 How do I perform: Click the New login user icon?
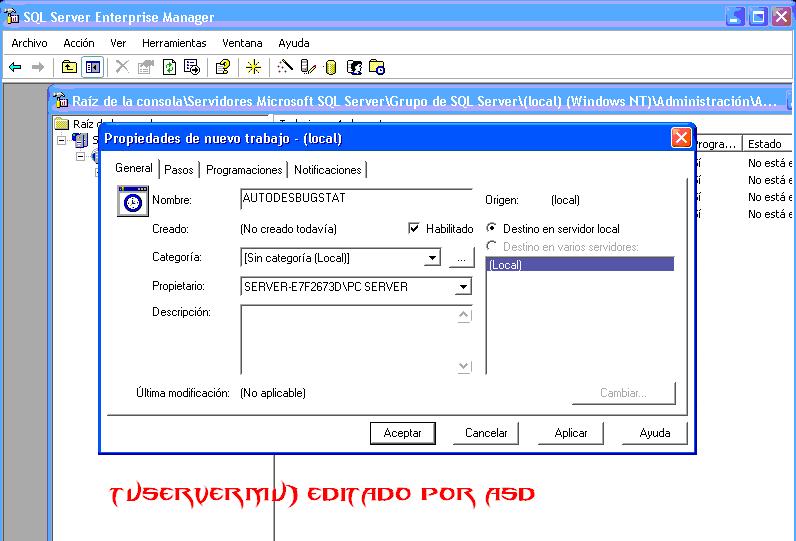(x=354, y=67)
